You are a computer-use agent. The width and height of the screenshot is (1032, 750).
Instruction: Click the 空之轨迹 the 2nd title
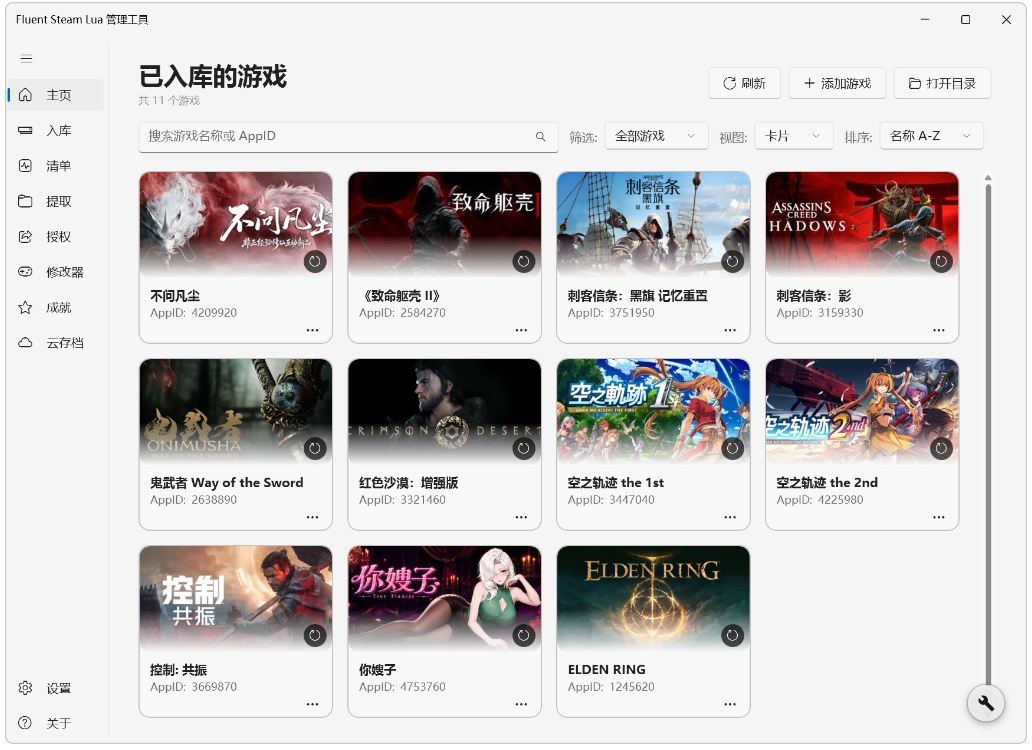coord(827,483)
